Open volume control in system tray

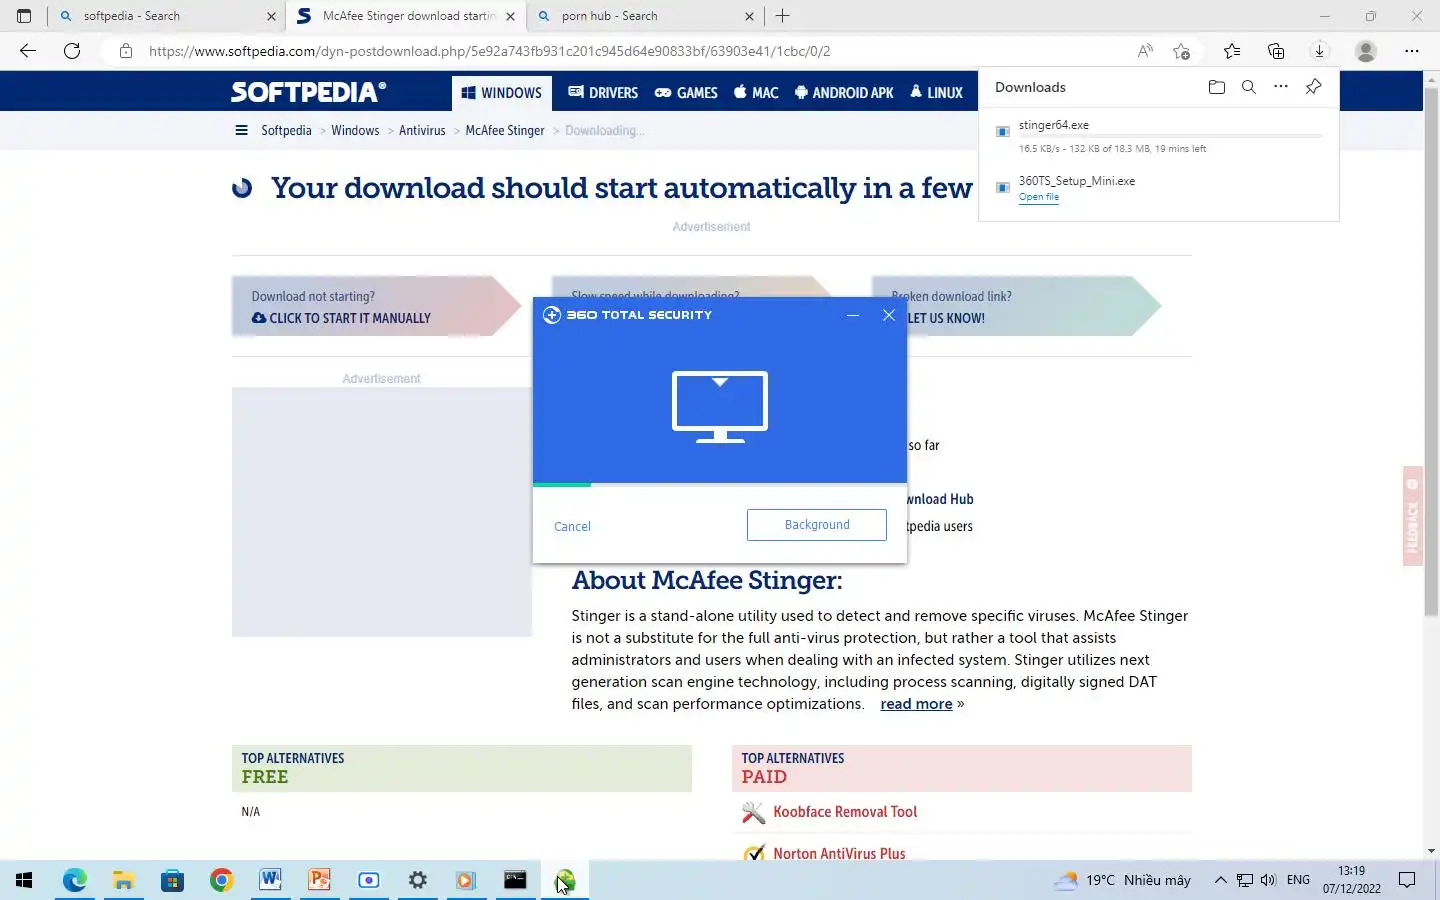pyautogui.click(x=1268, y=880)
